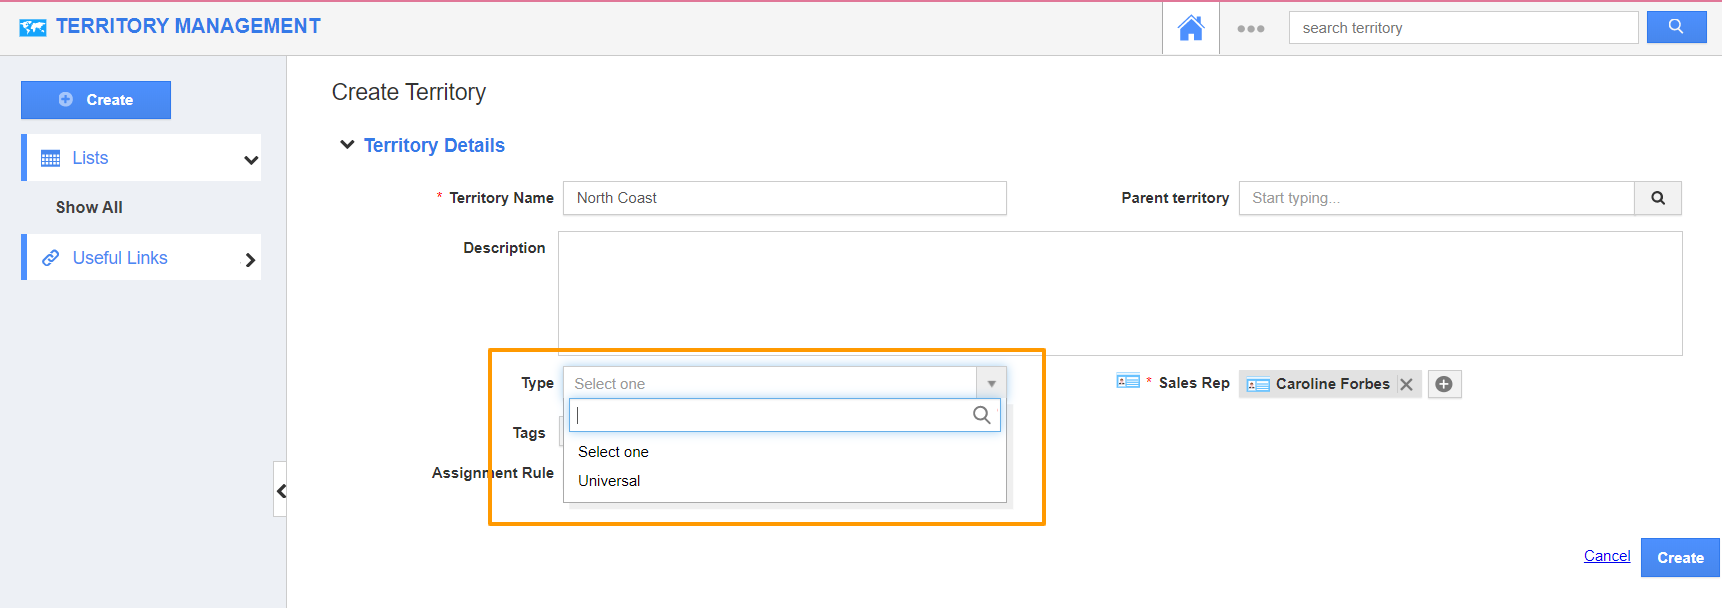Choose Universal from Type options
The image size is (1722, 608).
click(x=609, y=481)
